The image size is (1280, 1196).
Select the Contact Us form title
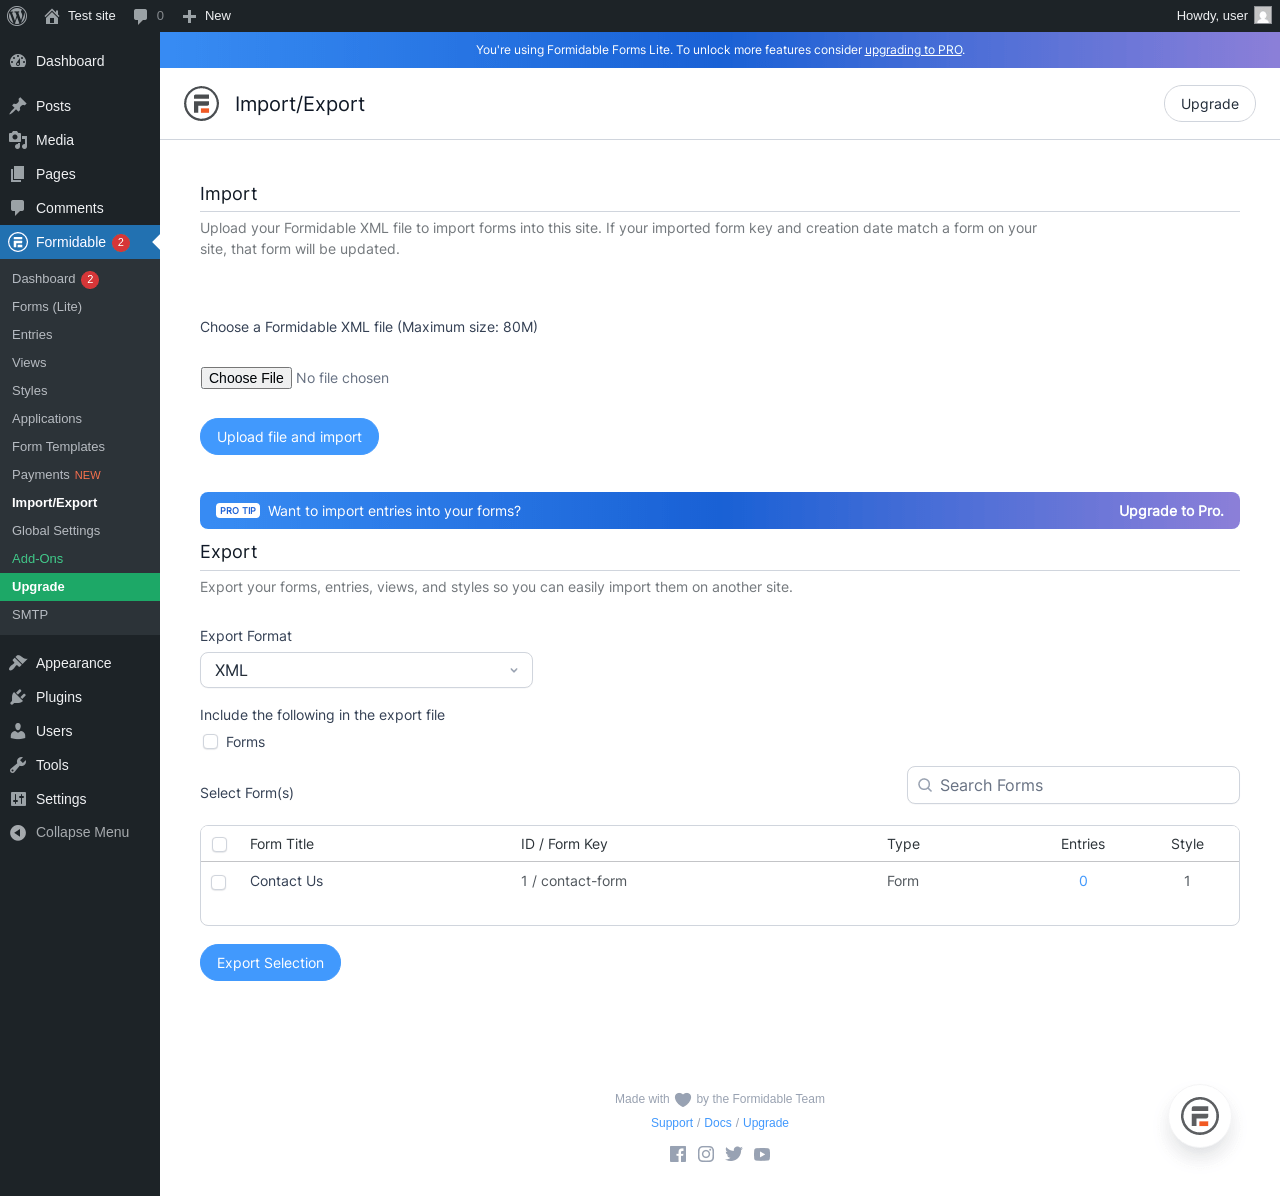286,881
